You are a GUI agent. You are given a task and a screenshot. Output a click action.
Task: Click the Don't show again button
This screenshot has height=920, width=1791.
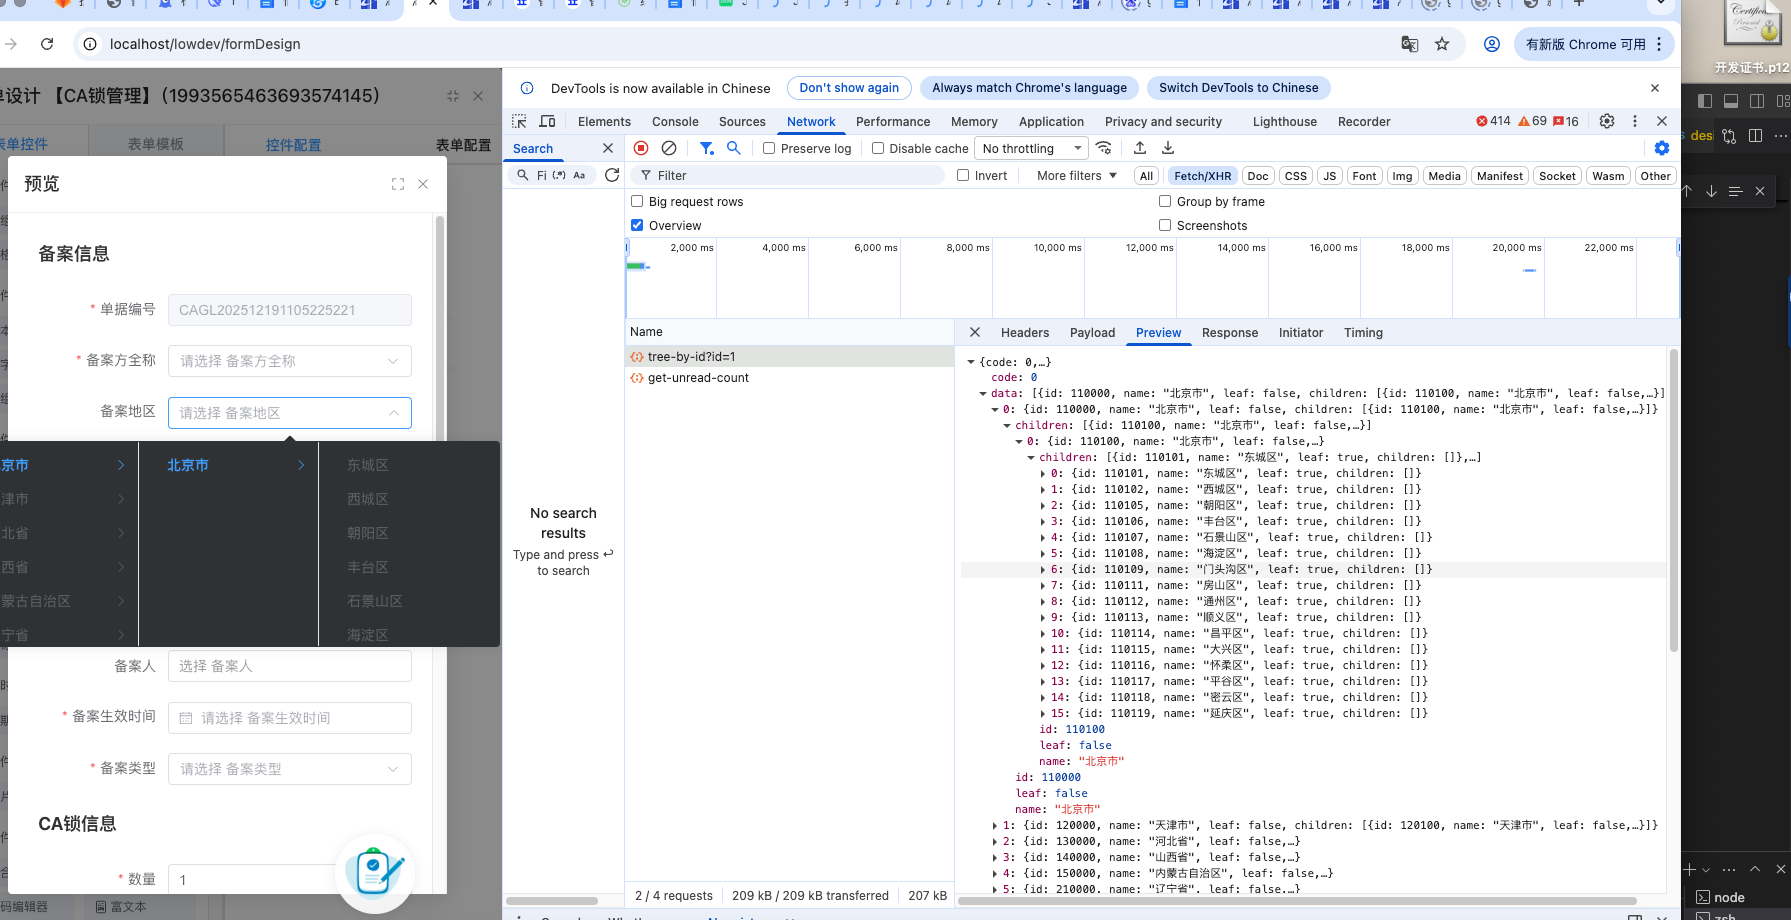click(848, 88)
